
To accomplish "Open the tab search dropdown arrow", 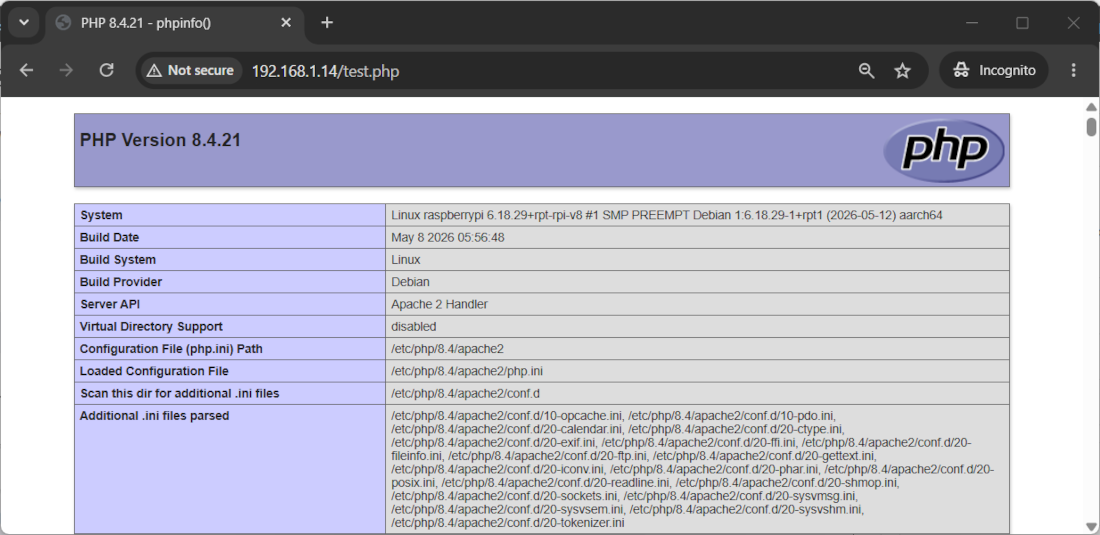I will (x=24, y=22).
